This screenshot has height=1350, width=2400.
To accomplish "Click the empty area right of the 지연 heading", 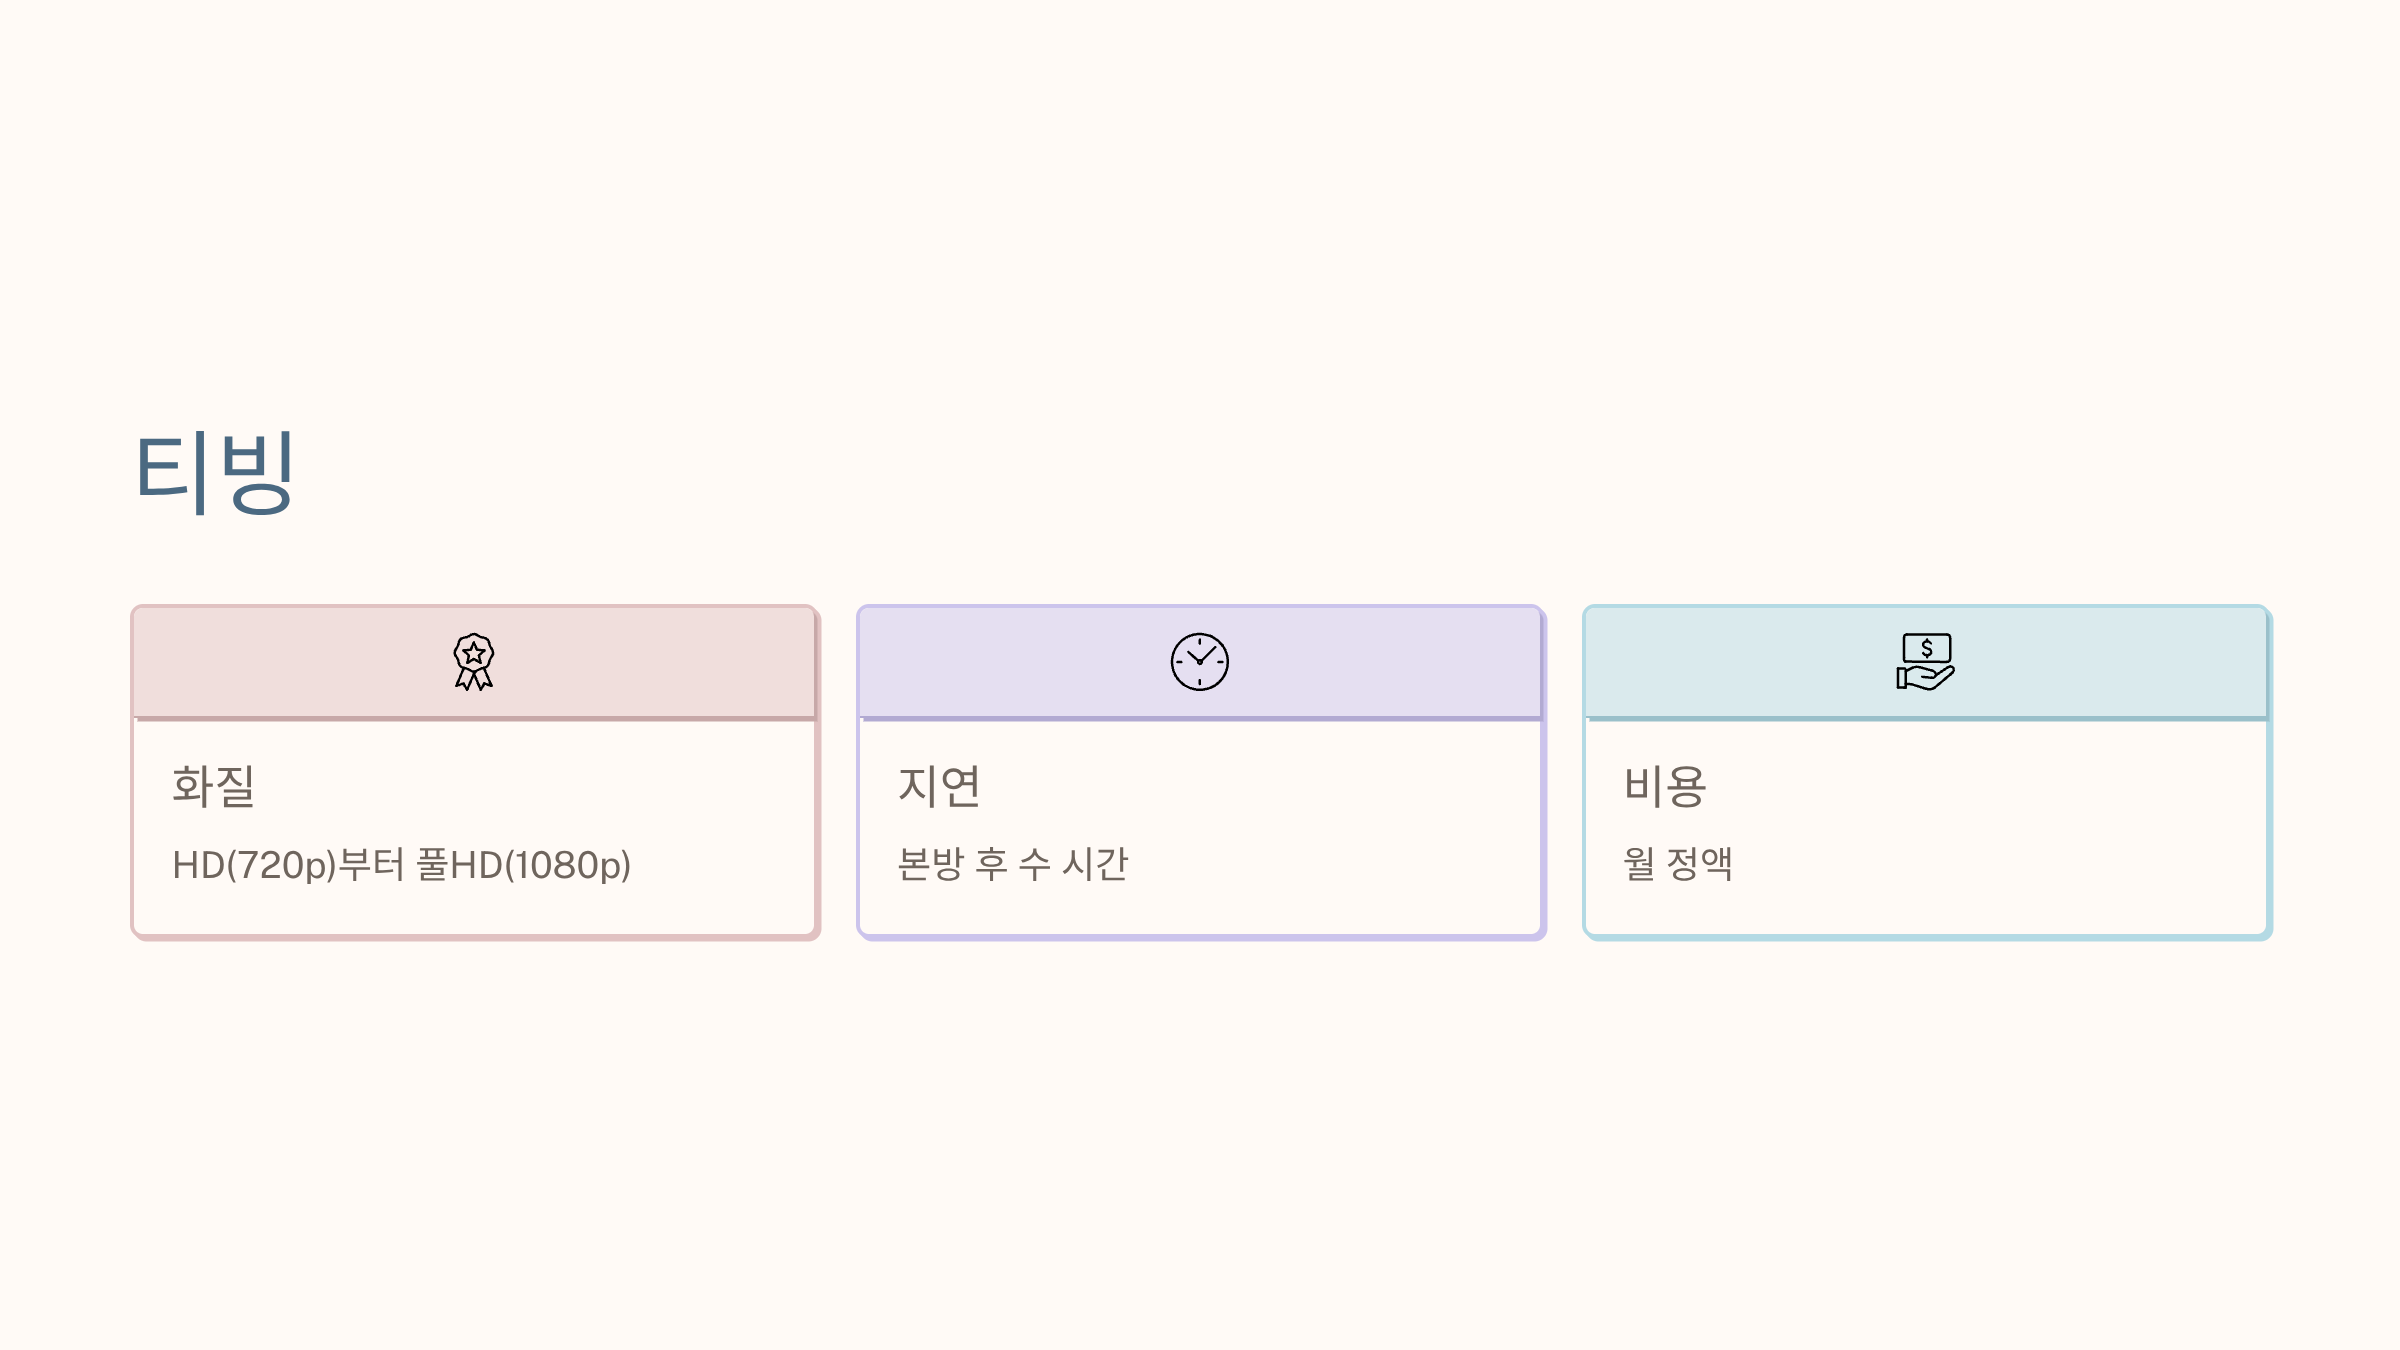I will click(1261, 786).
